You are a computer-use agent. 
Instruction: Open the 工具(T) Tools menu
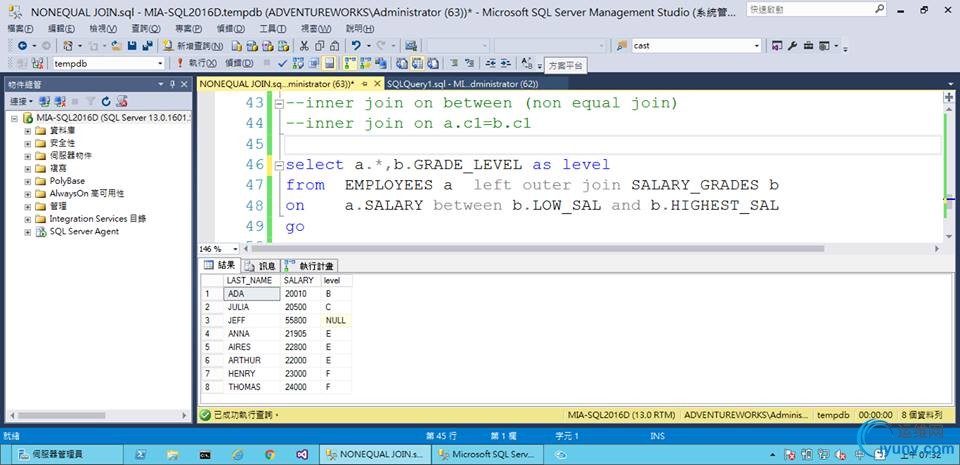tap(271, 28)
